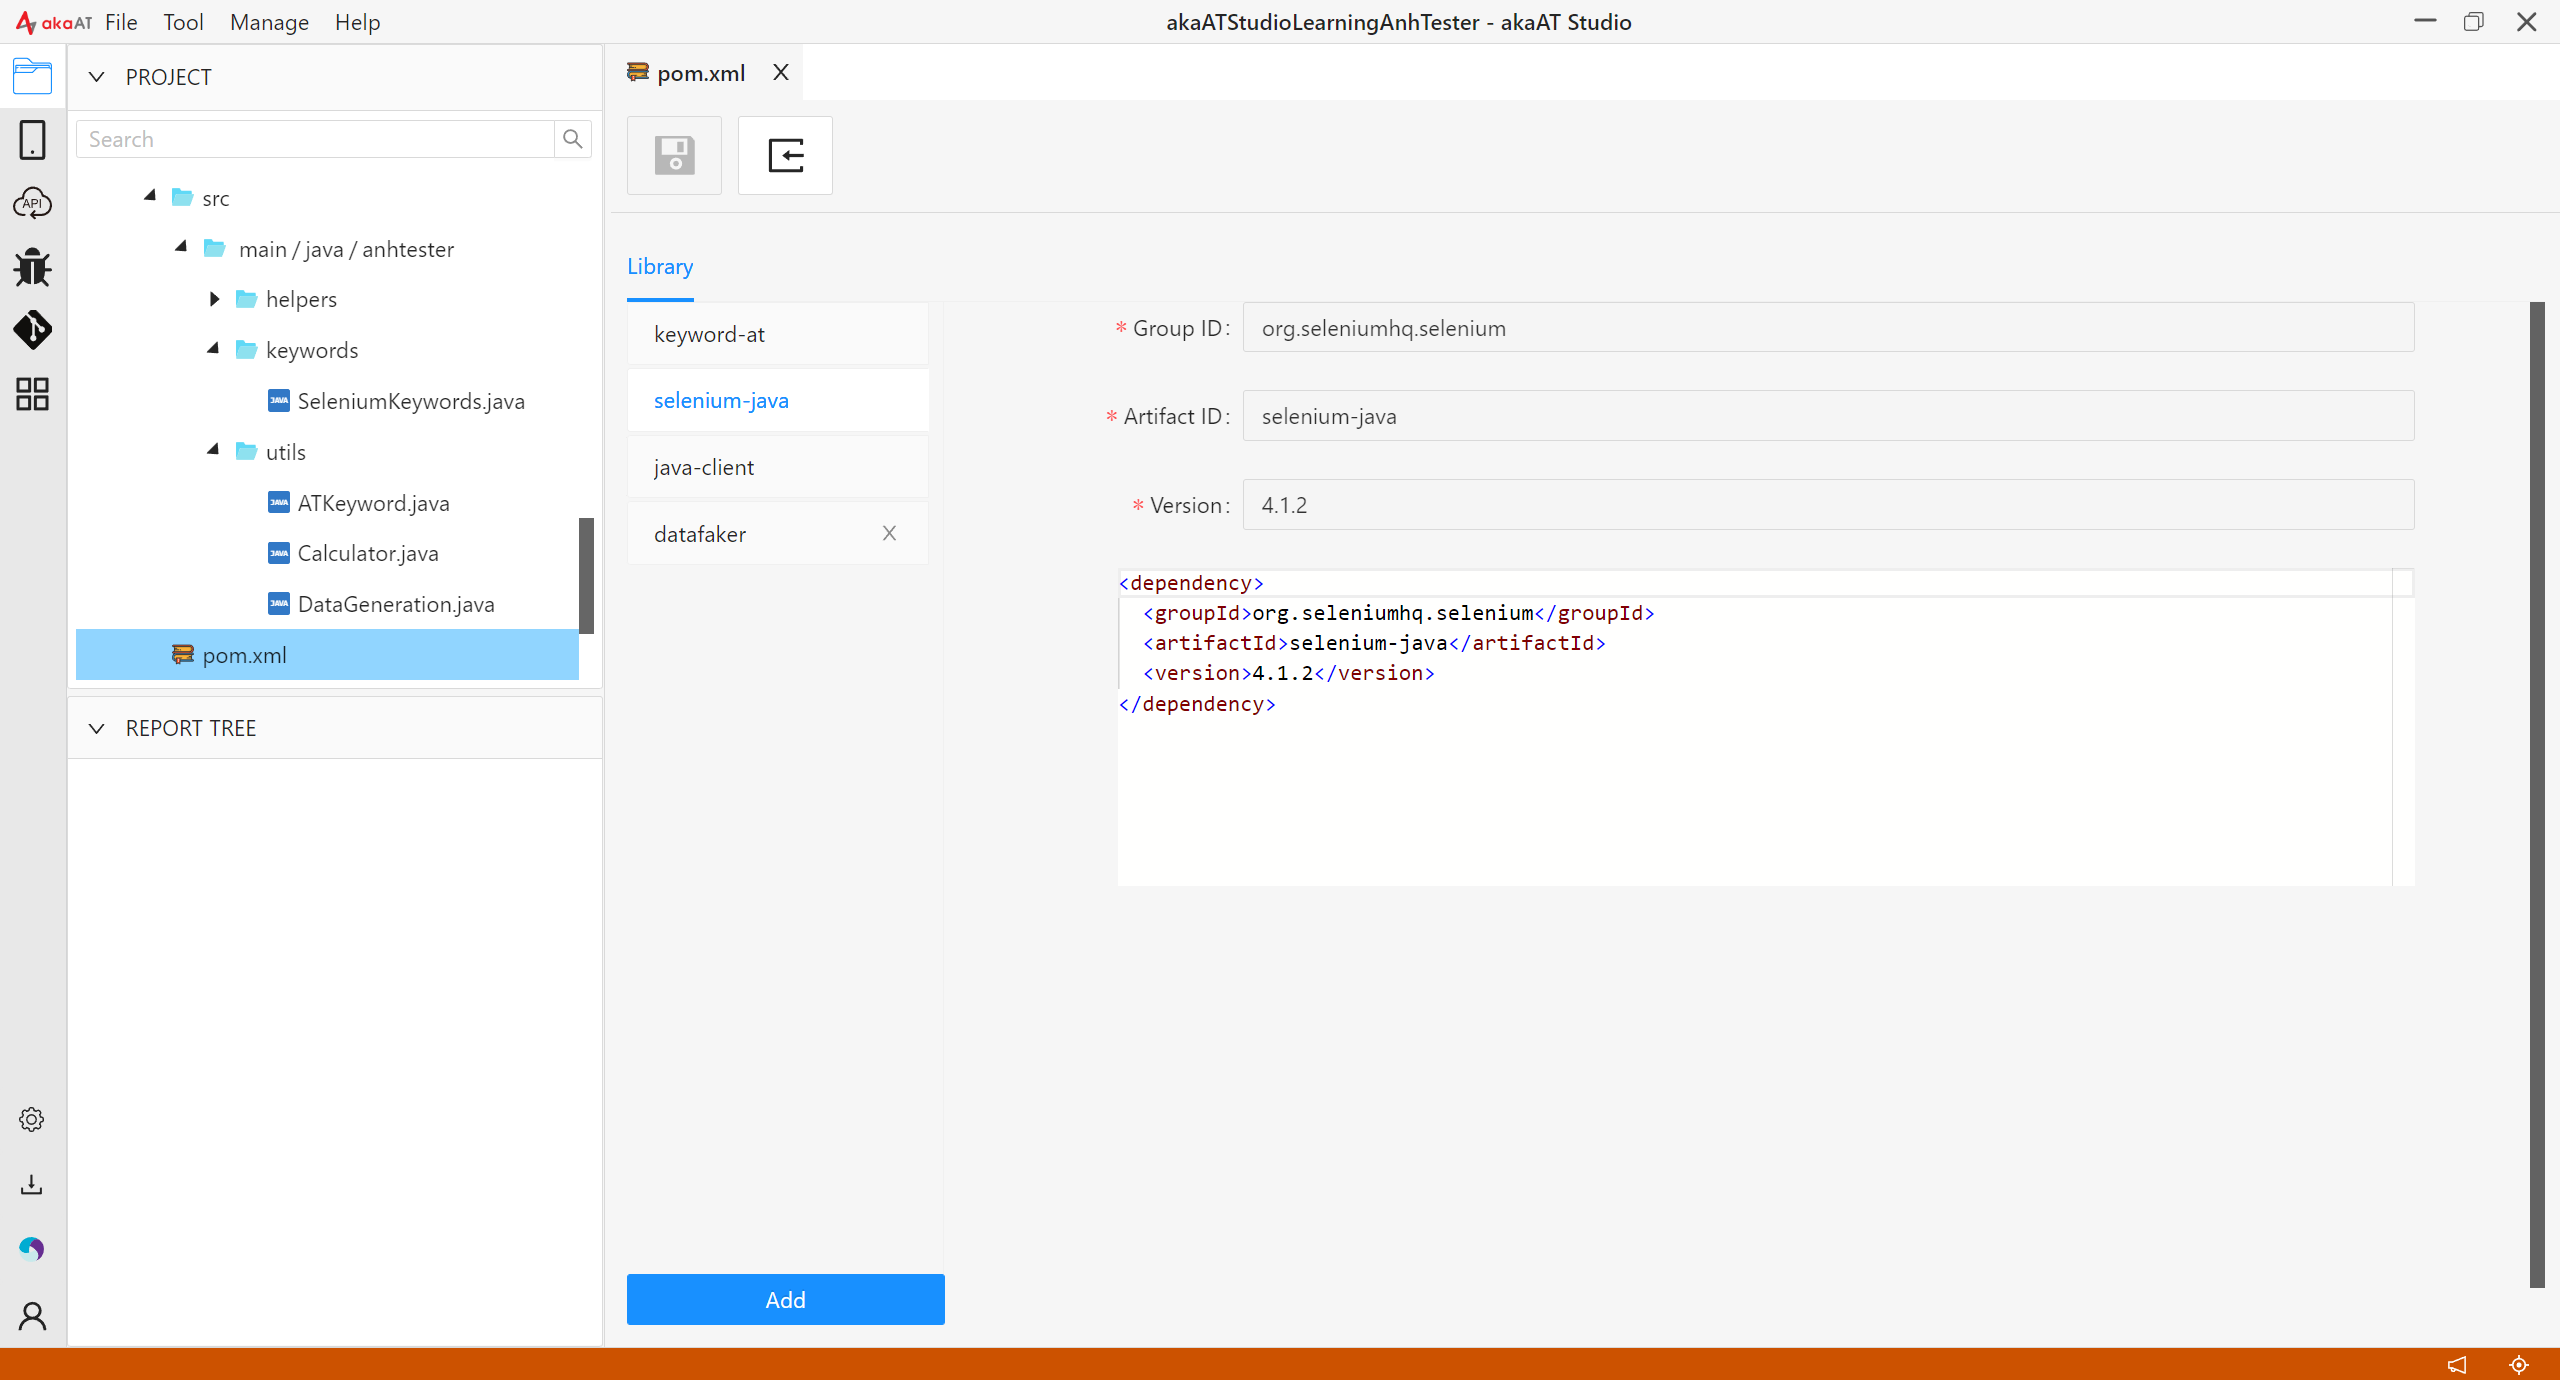Restore down the akaAT Studio window
2560x1380 pixels.
point(2474,21)
